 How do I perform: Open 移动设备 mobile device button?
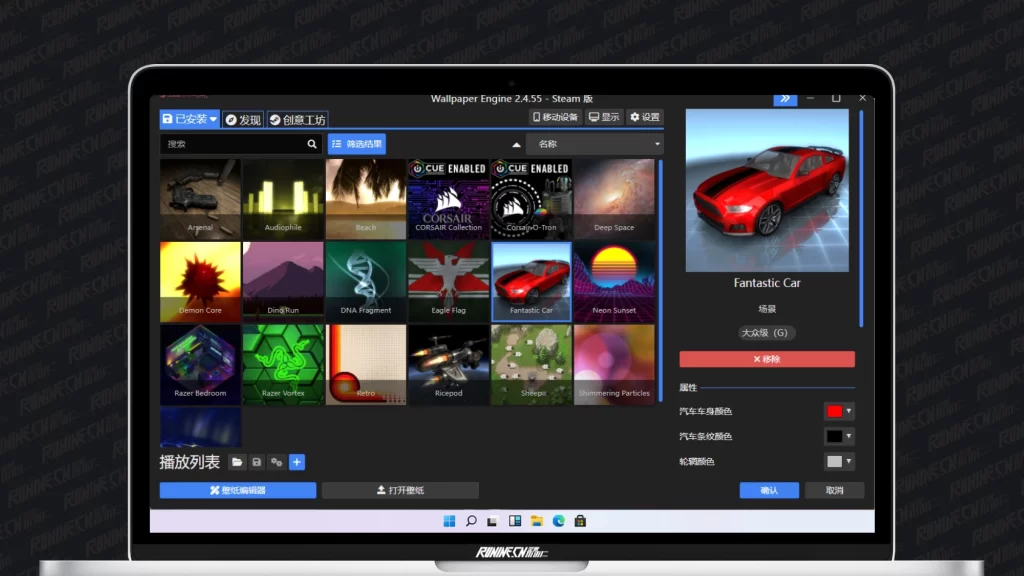(555, 117)
